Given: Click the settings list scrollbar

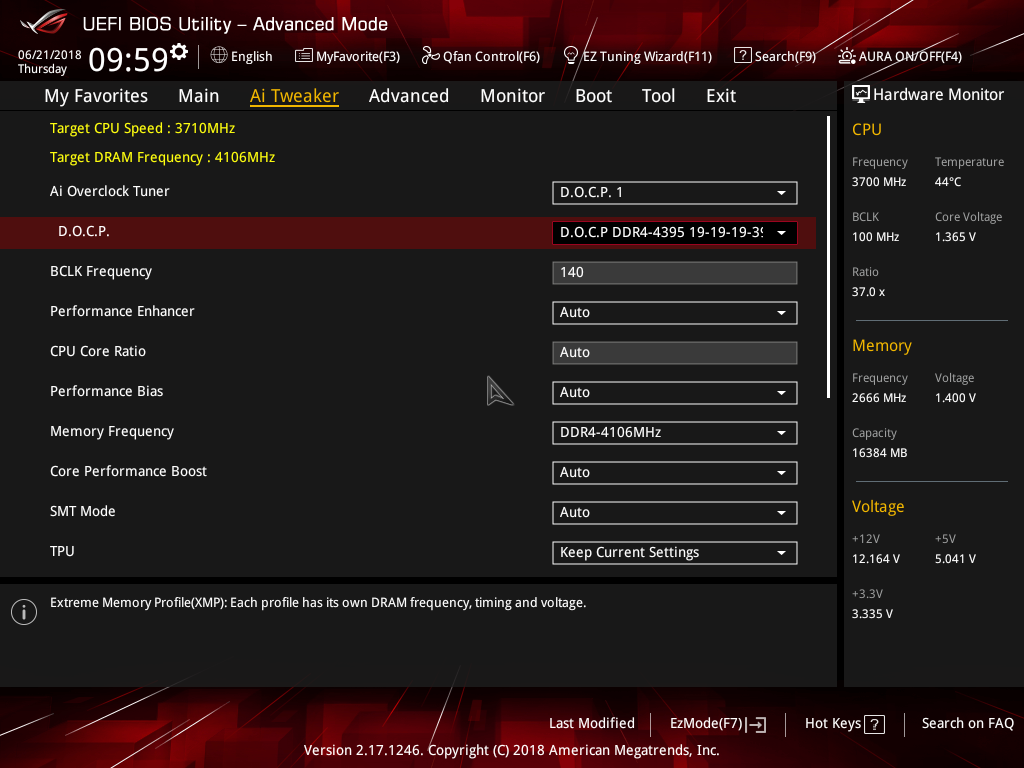Looking at the screenshot, I should click(x=828, y=257).
